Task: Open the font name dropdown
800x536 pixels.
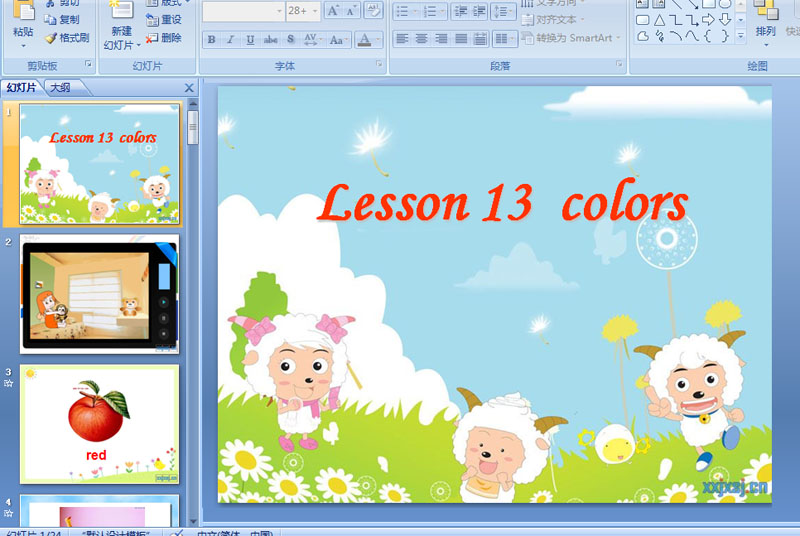Action: coord(280,11)
